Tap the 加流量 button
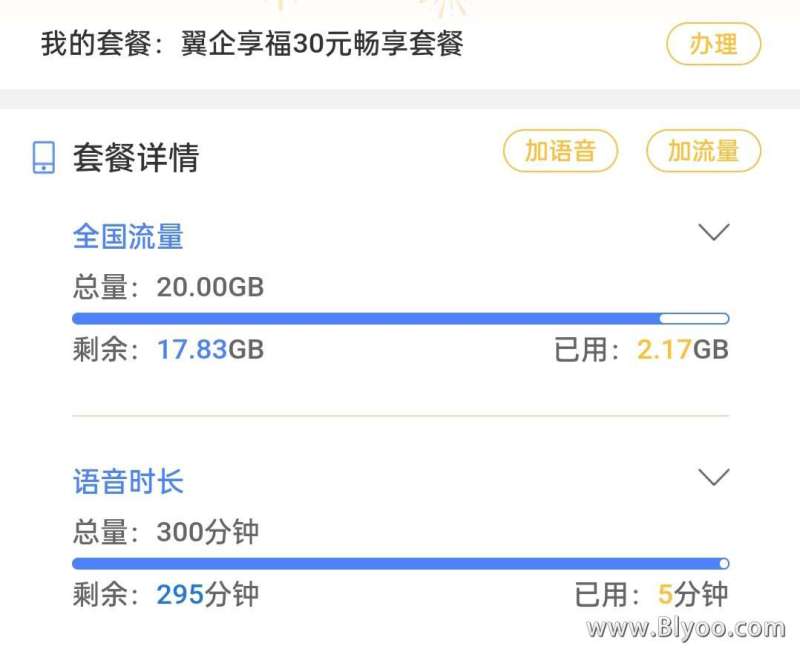Viewport: 800px width, 658px height. 704,151
